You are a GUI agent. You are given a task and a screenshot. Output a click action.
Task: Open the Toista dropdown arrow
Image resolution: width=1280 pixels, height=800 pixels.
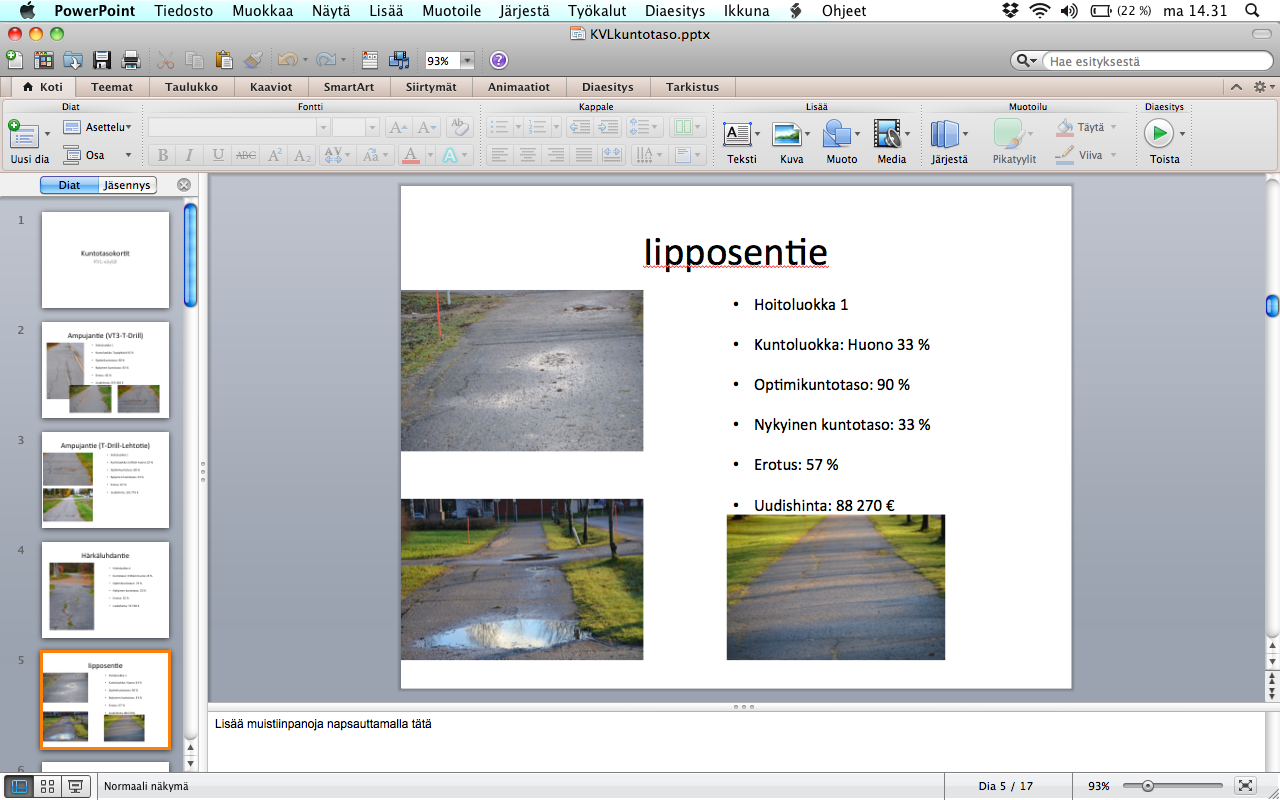[1183, 133]
